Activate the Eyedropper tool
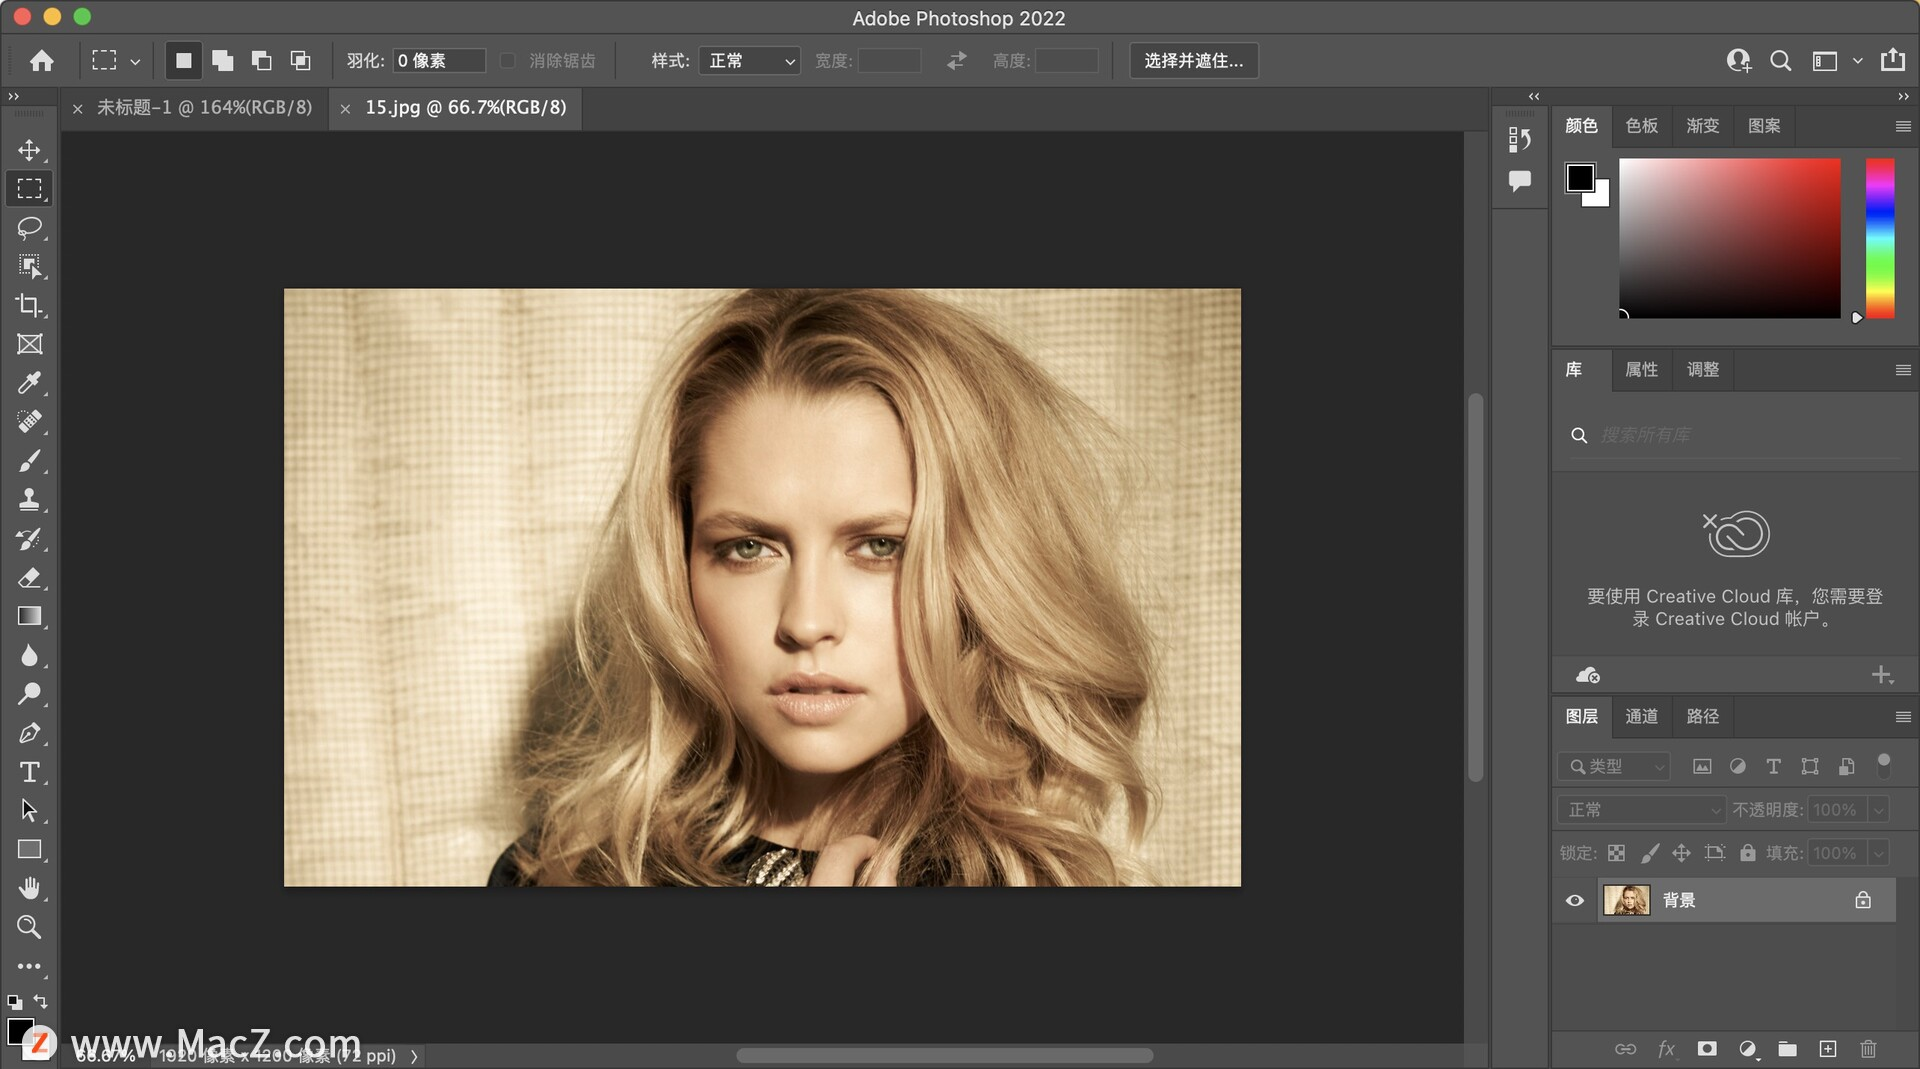This screenshot has height=1069, width=1920. coord(29,383)
